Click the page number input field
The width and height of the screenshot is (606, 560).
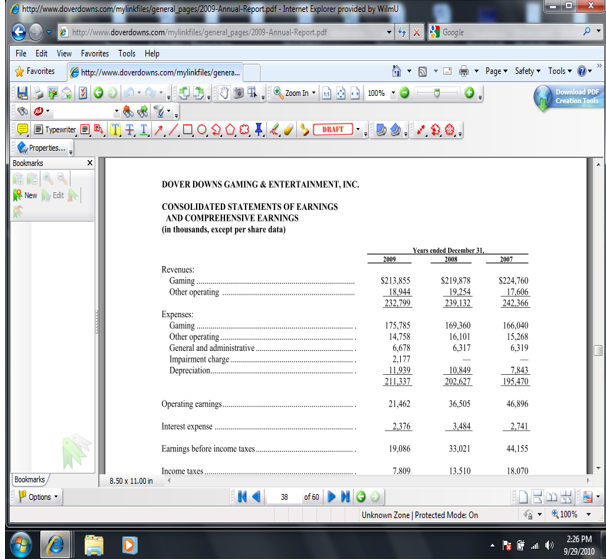pyautogui.click(x=285, y=497)
